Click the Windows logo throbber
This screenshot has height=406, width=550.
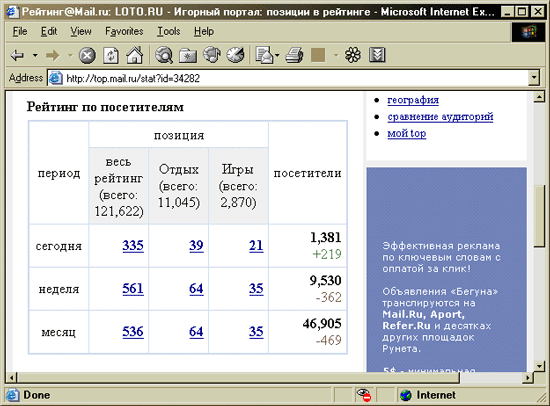[x=530, y=32]
